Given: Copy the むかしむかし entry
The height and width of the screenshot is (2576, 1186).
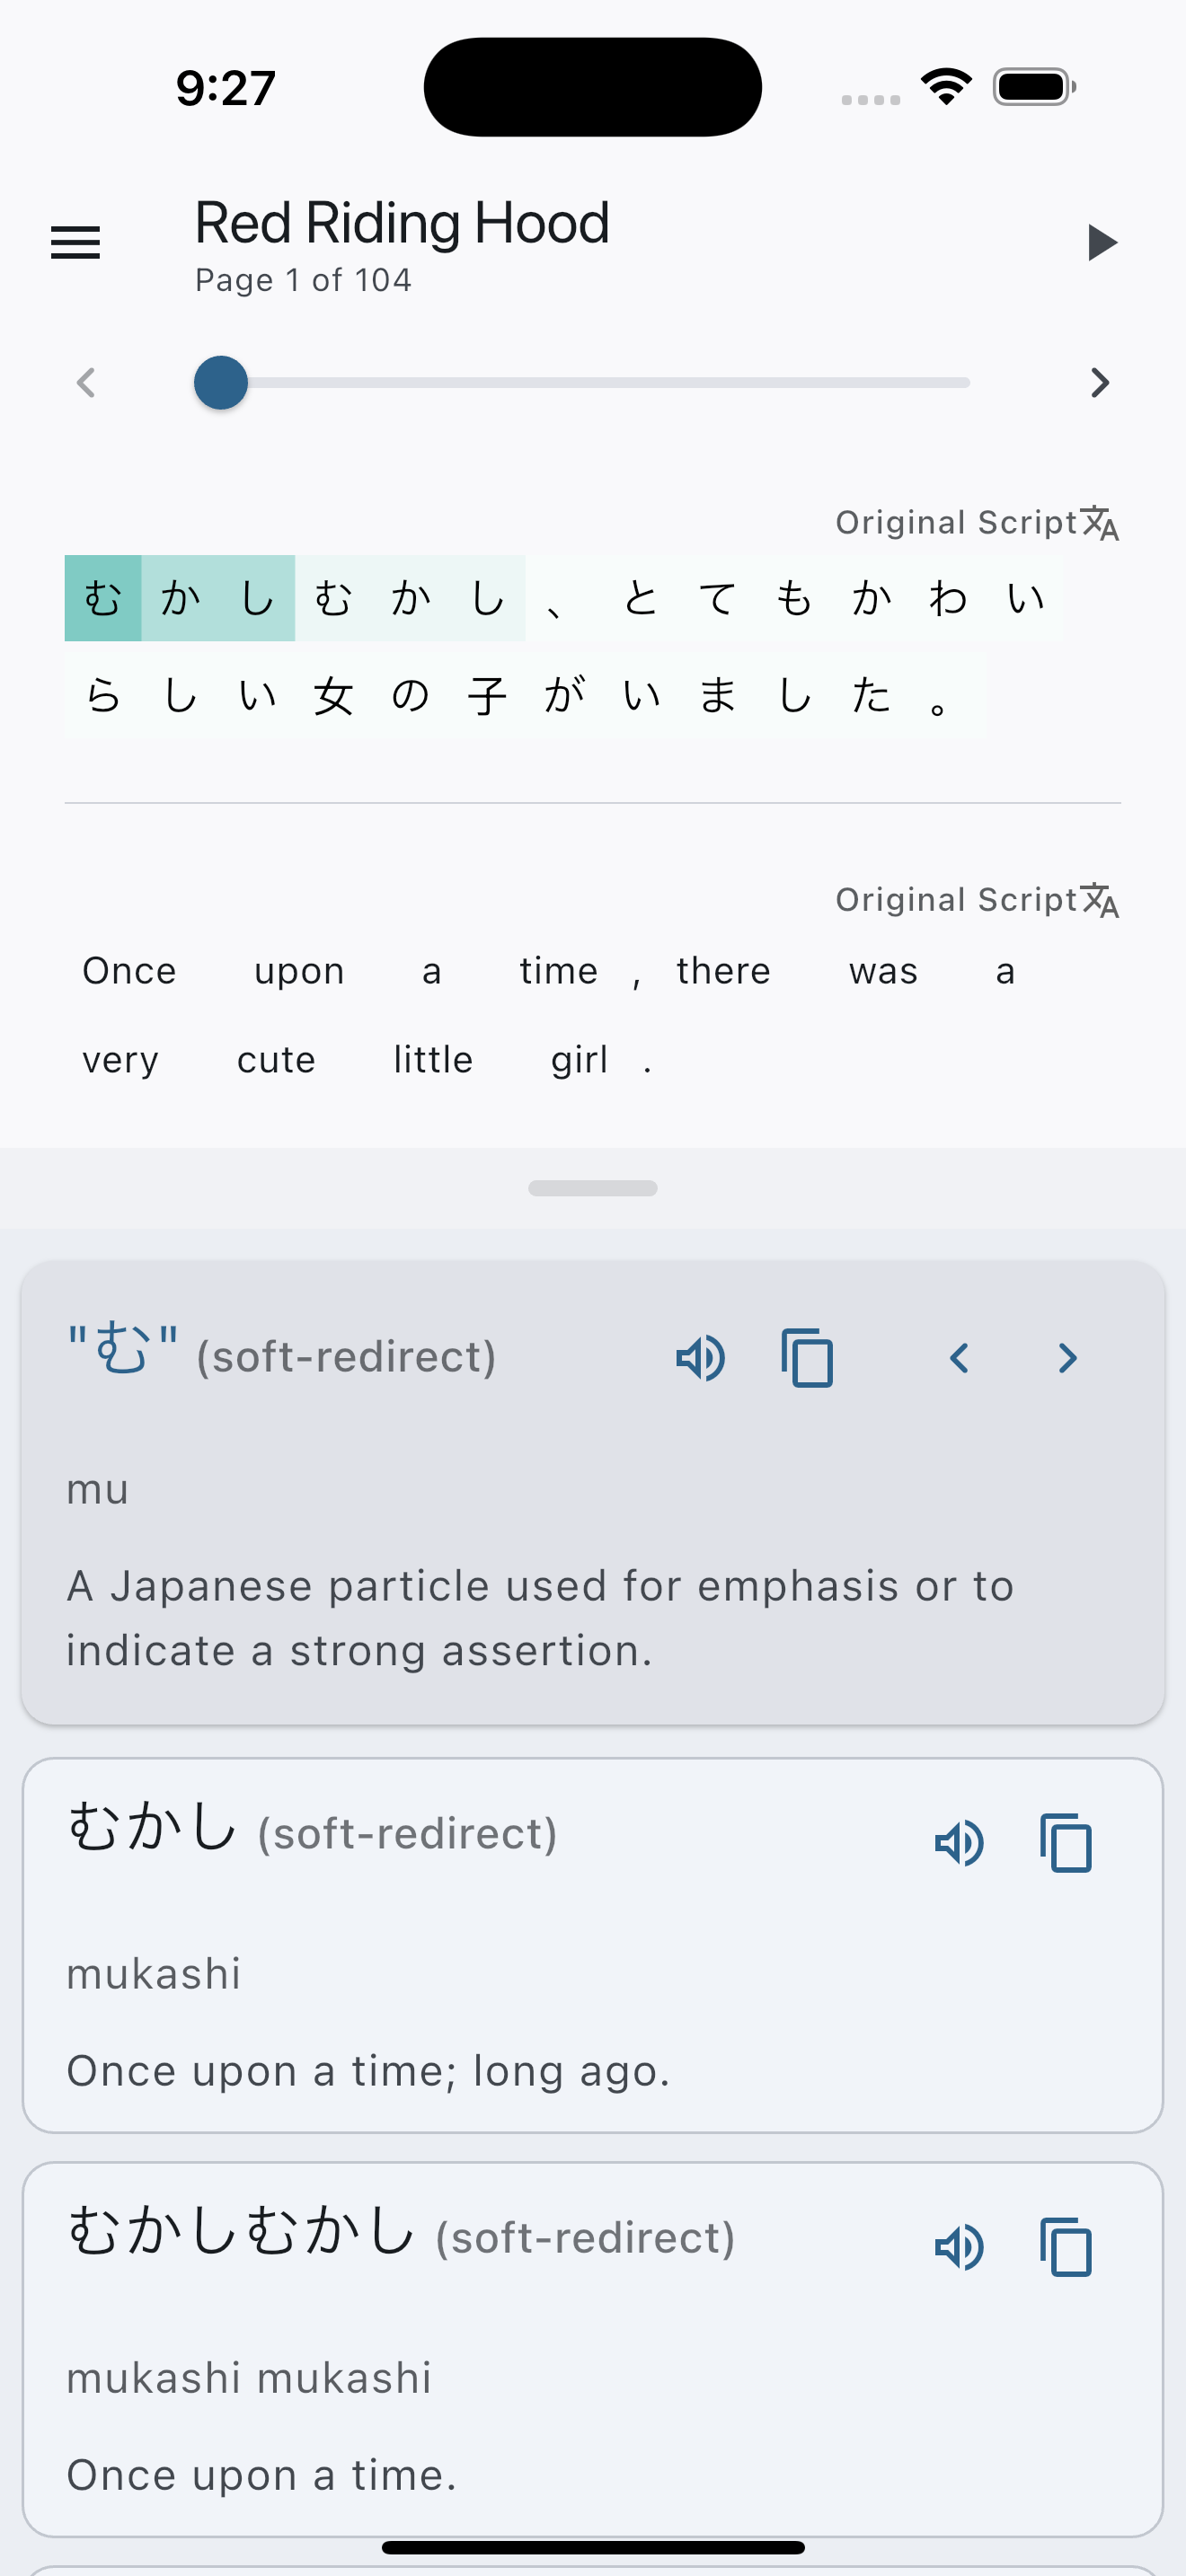Looking at the screenshot, I should pos(1066,2247).
